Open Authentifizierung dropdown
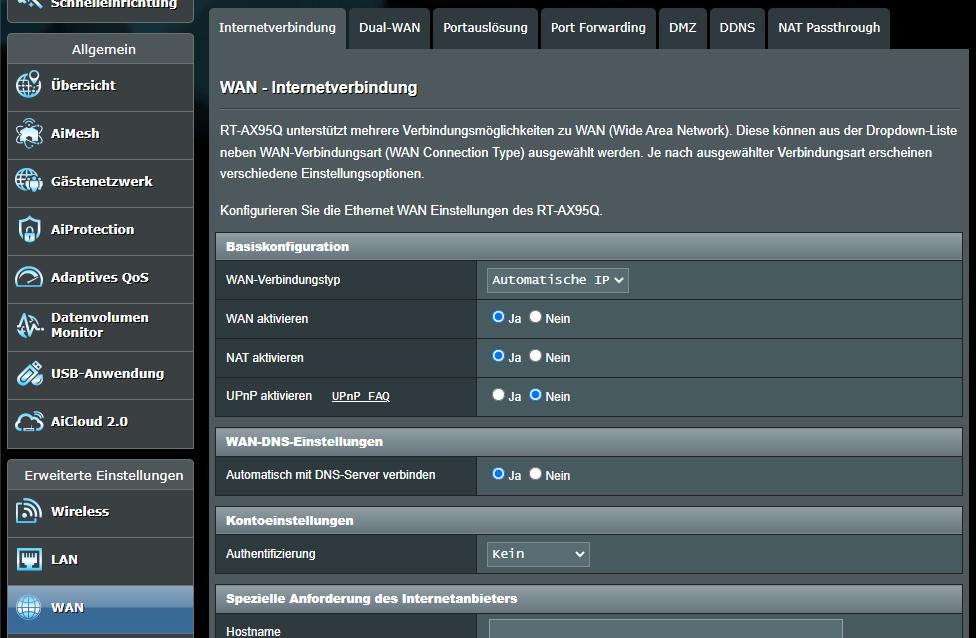Image resolution: width=976 pixels, height=638 pixels. [x=538, y=554]
